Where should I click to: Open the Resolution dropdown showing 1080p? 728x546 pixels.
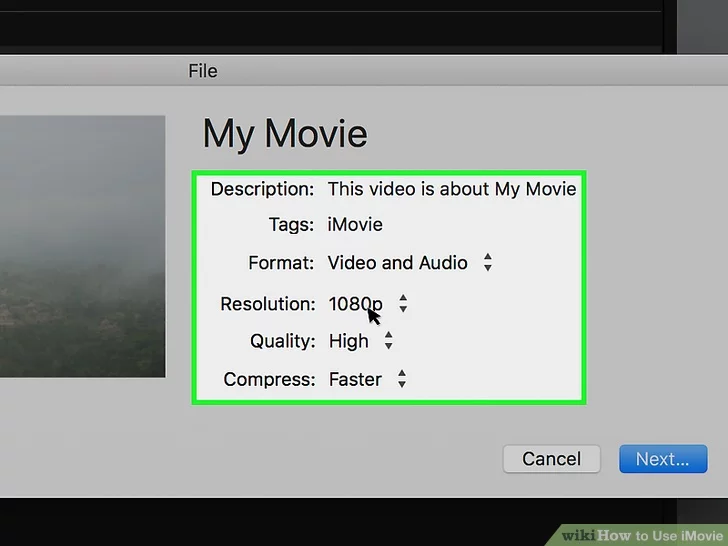tap(368, 304)
